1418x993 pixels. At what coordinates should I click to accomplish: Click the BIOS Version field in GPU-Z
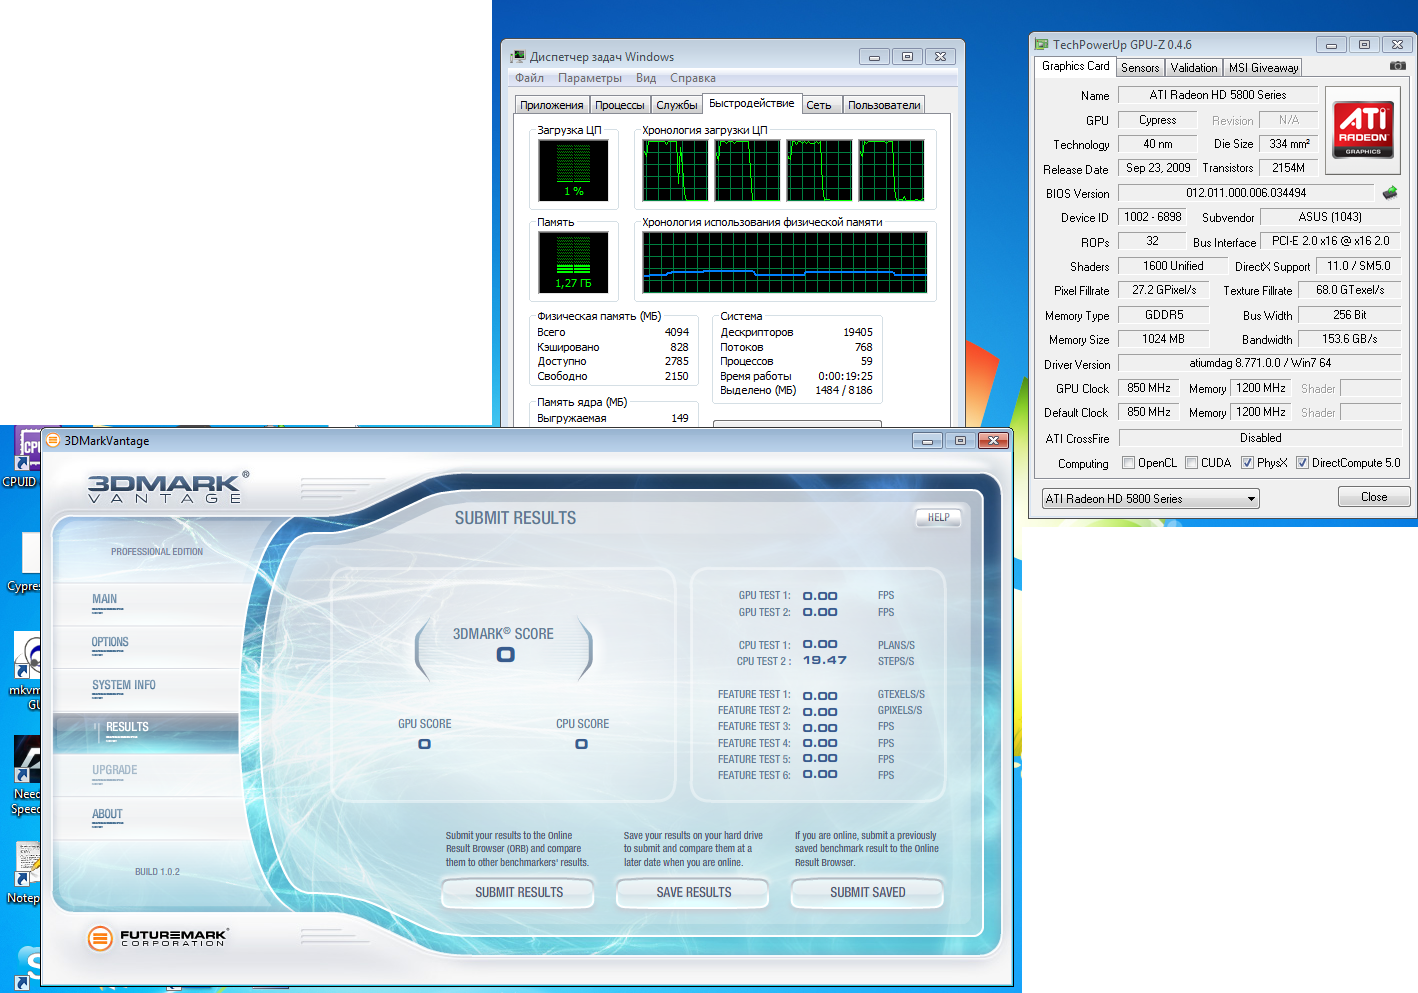[1246, 193]
